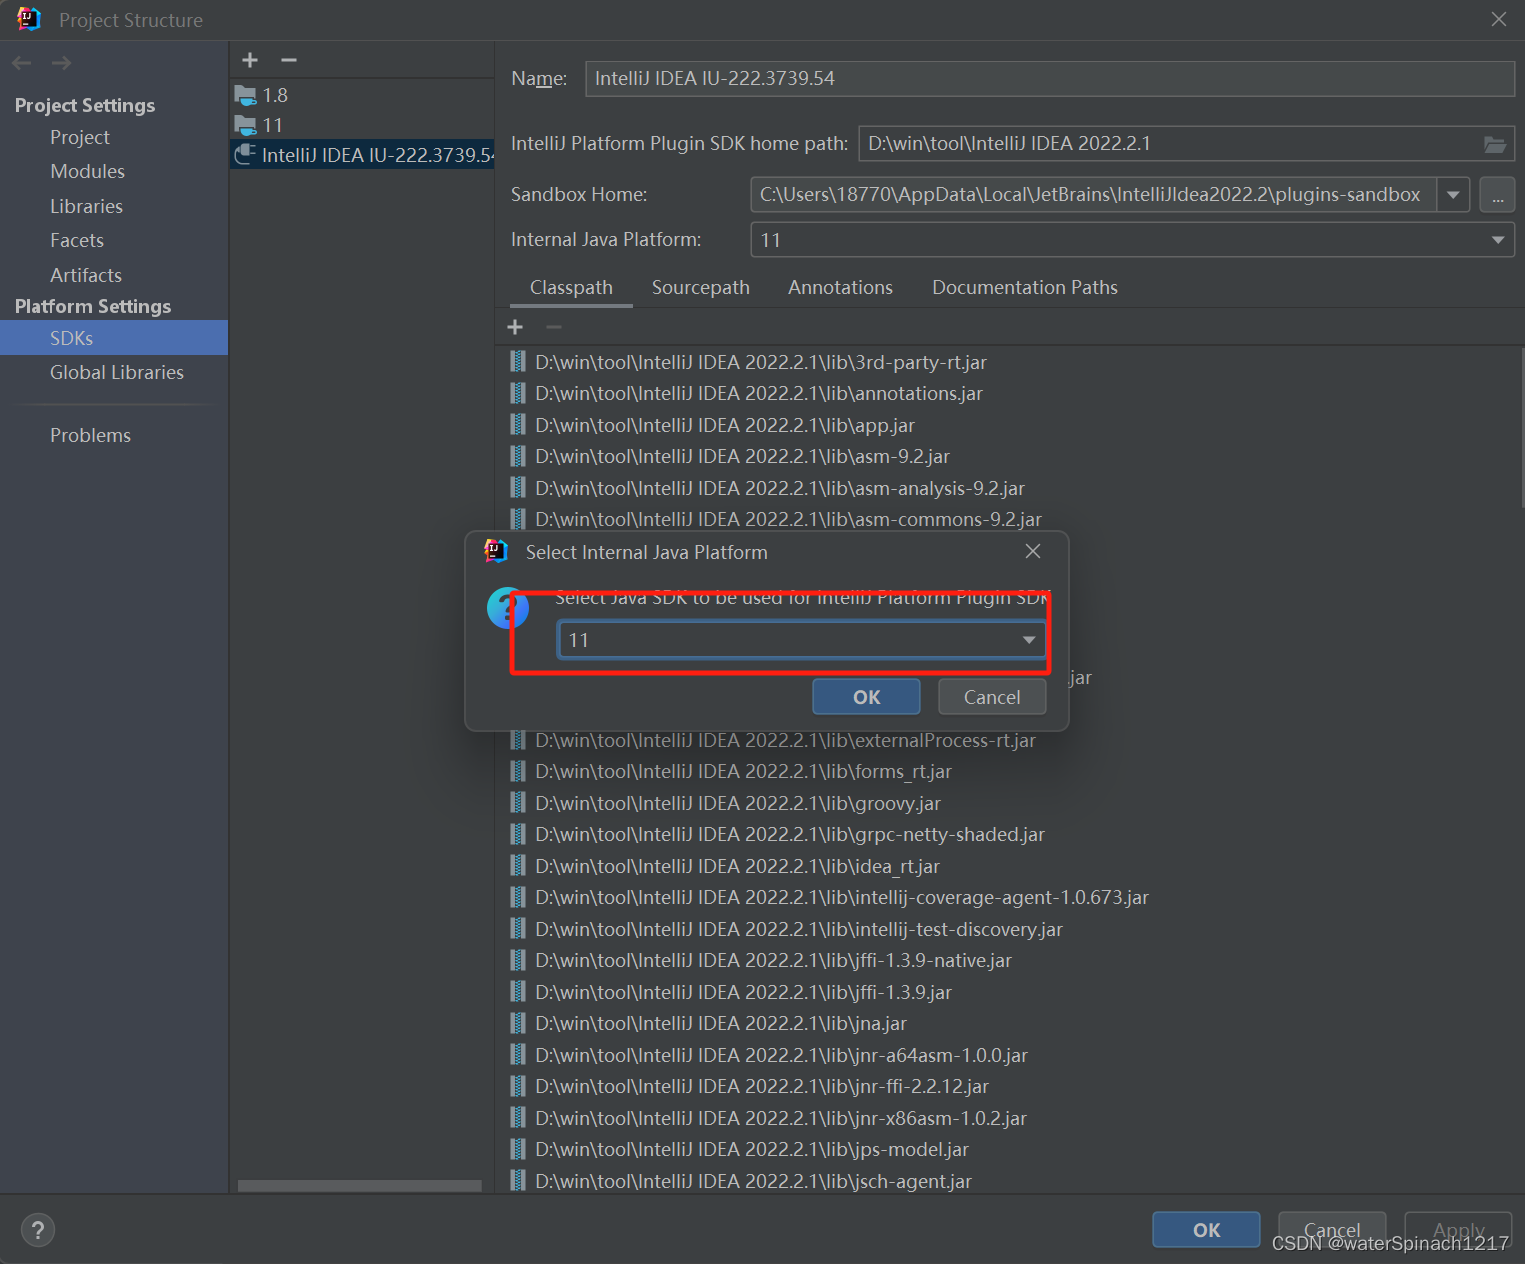The height and width of the screenshot is (1264, 1525).
Task: Select jffi-1.3.9.jar classpath entry
Action: 743,992
